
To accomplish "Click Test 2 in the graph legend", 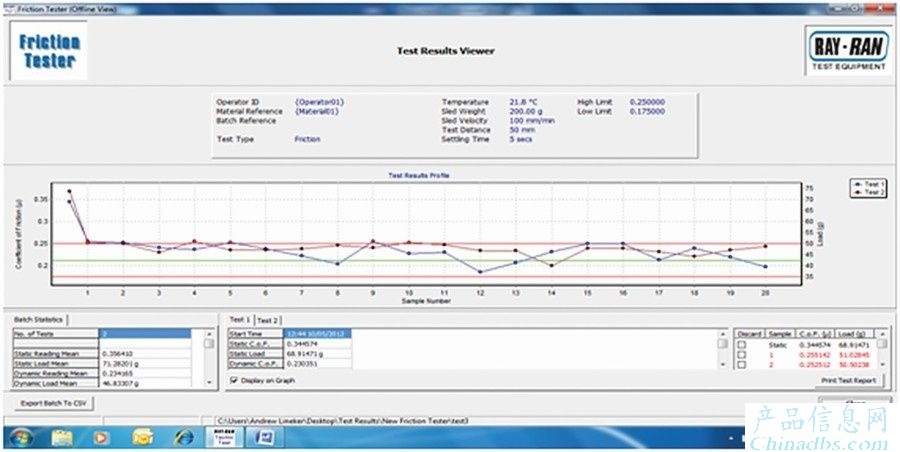I will click(870, 193).
